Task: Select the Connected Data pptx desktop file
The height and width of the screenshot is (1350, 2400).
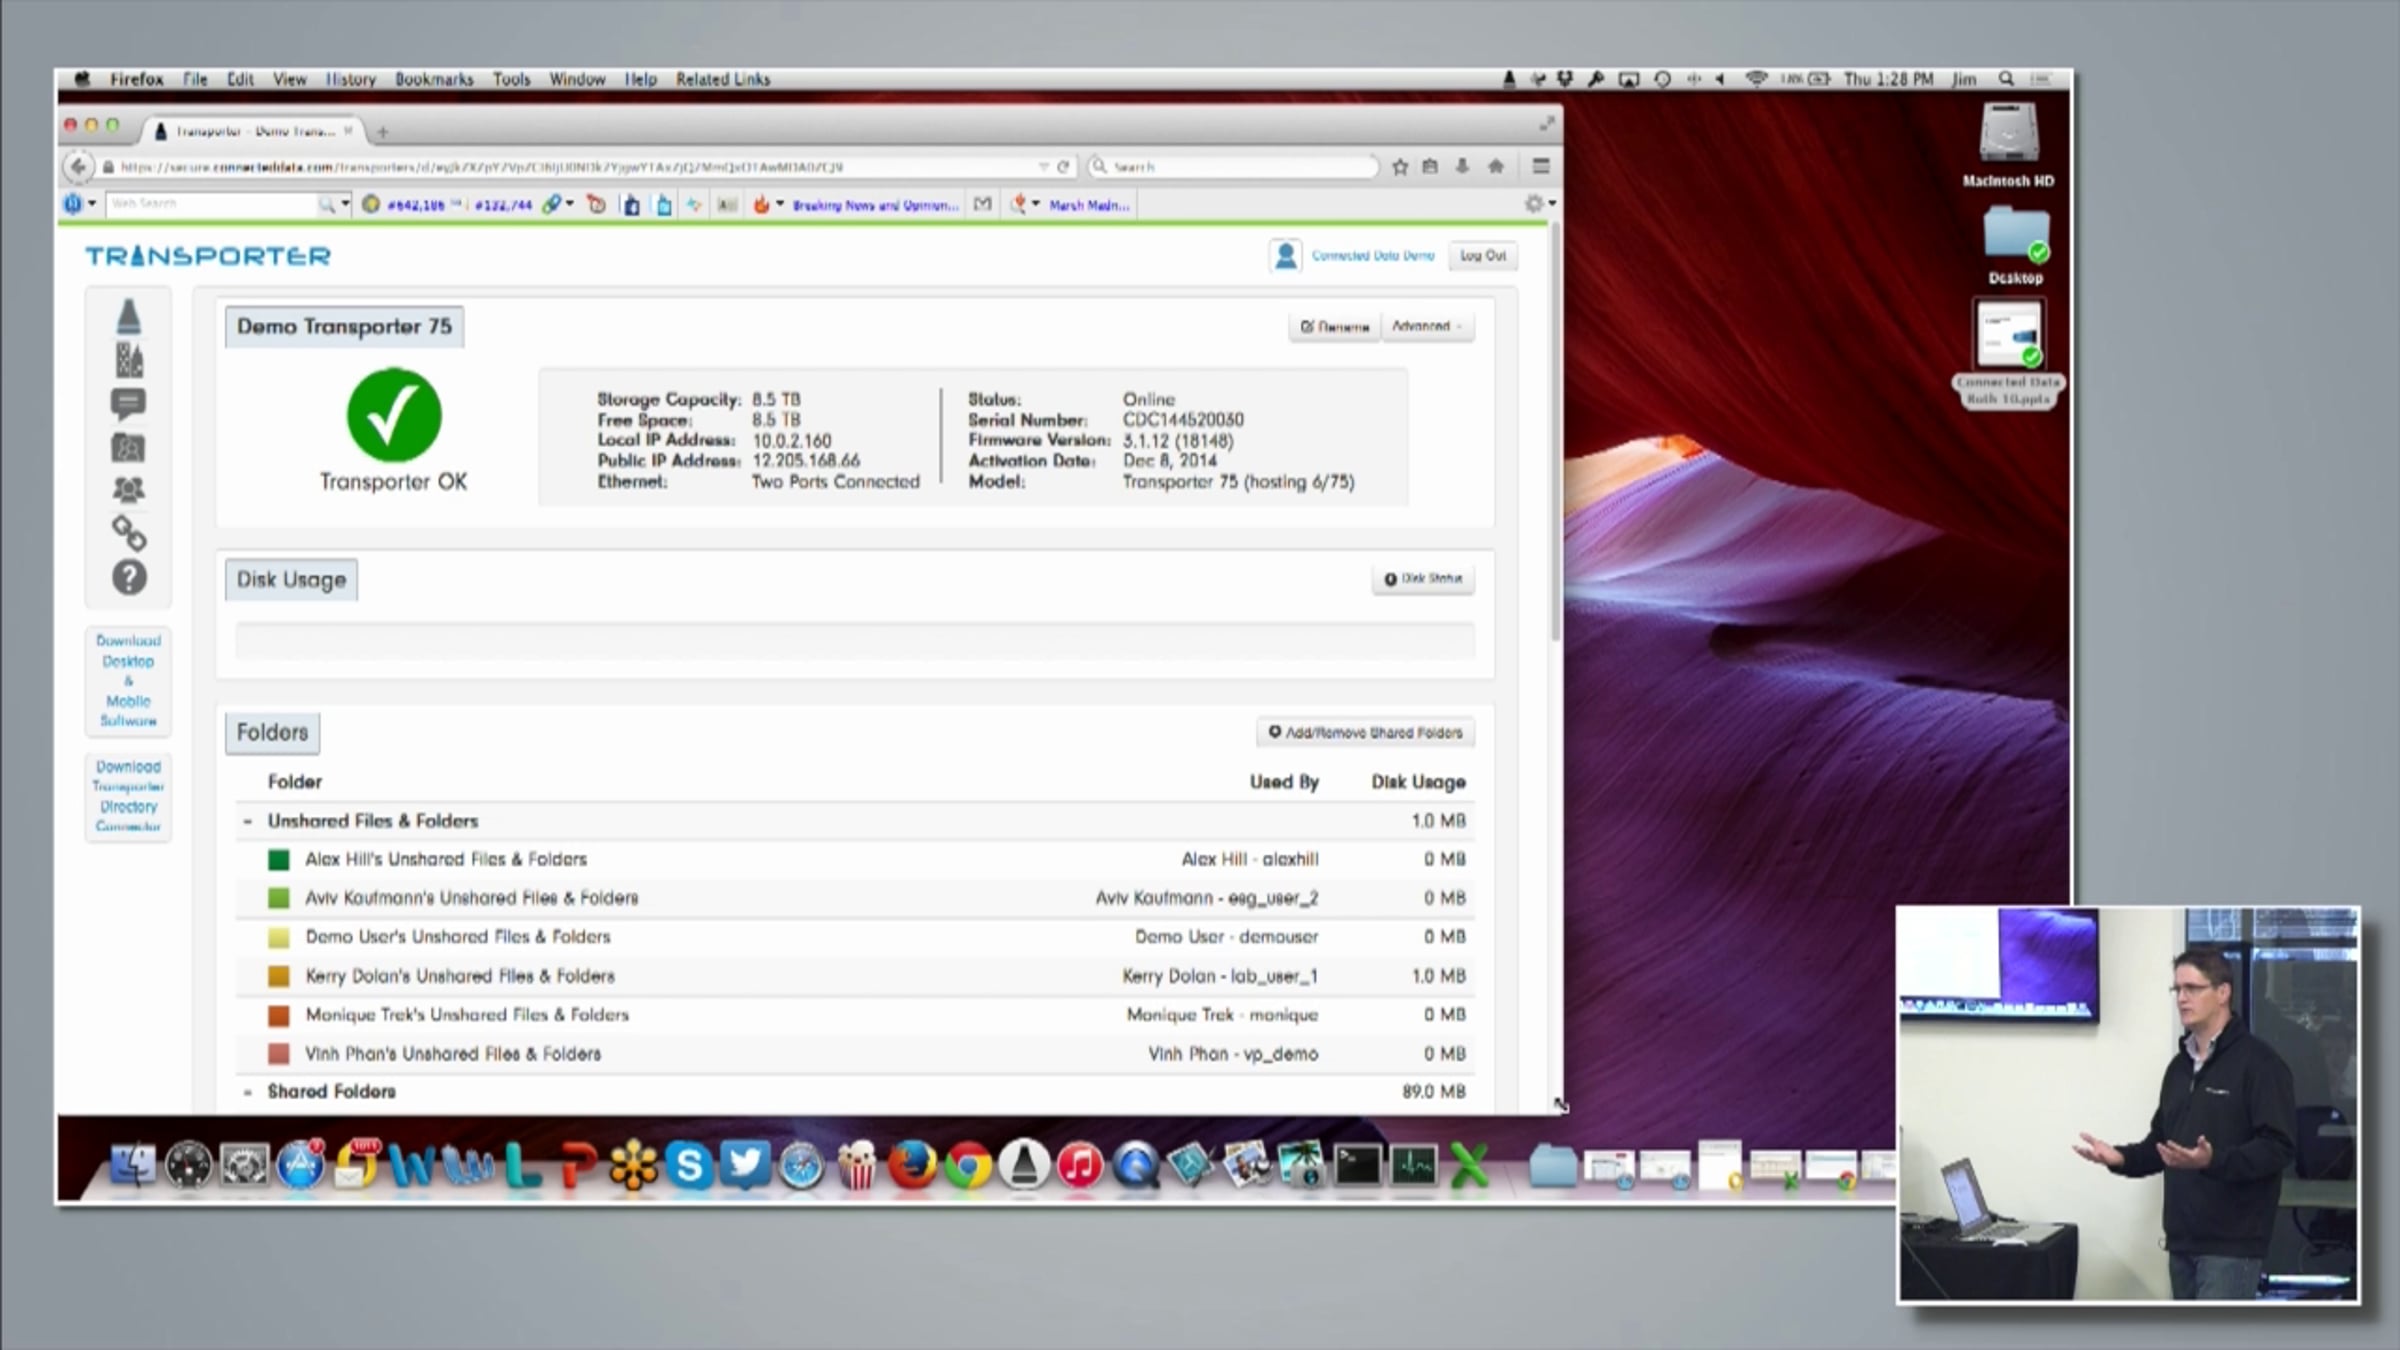Action: pos(2008,352)
